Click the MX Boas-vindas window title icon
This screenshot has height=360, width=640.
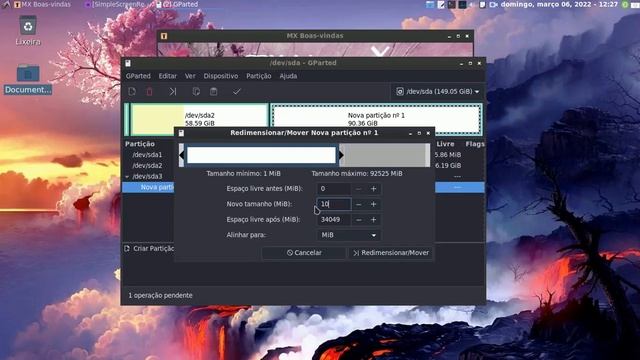tap(164, 36)
